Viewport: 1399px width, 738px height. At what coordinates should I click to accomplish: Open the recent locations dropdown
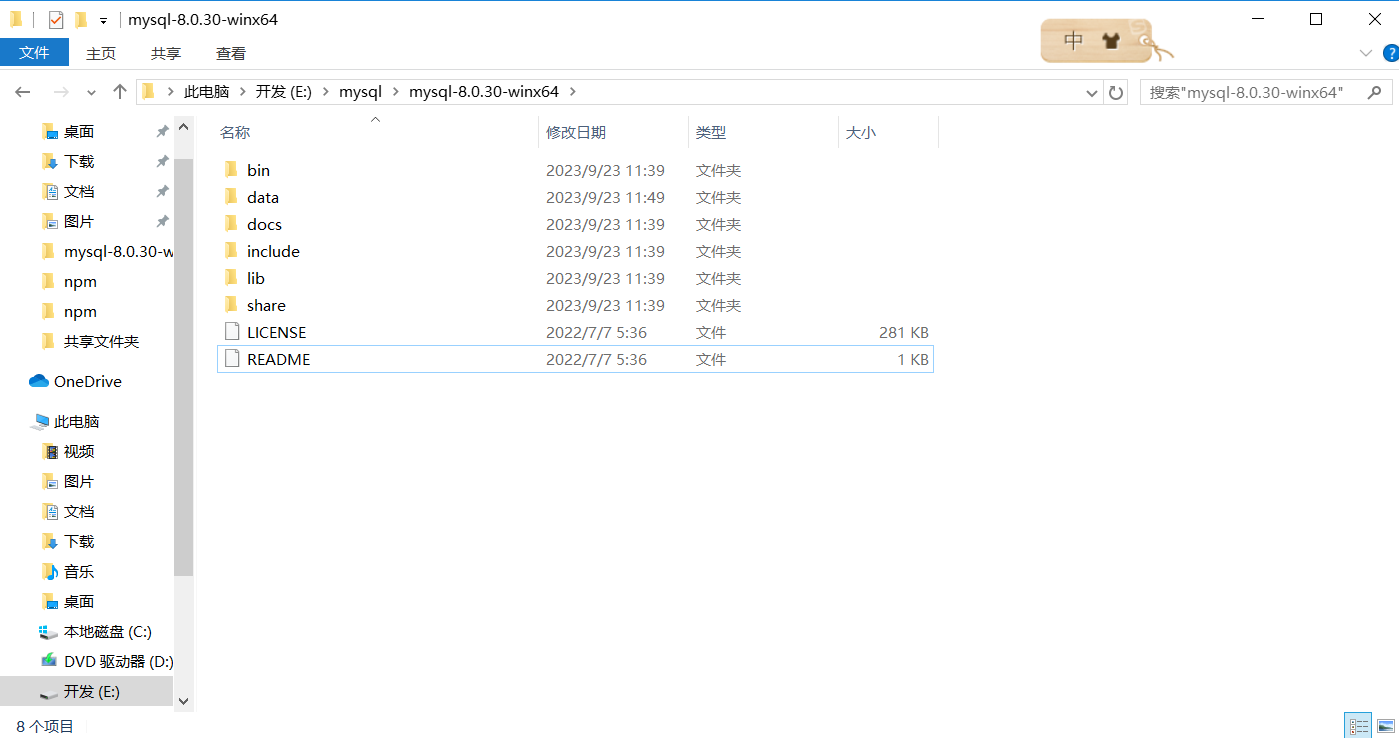(x=91, y=92)
